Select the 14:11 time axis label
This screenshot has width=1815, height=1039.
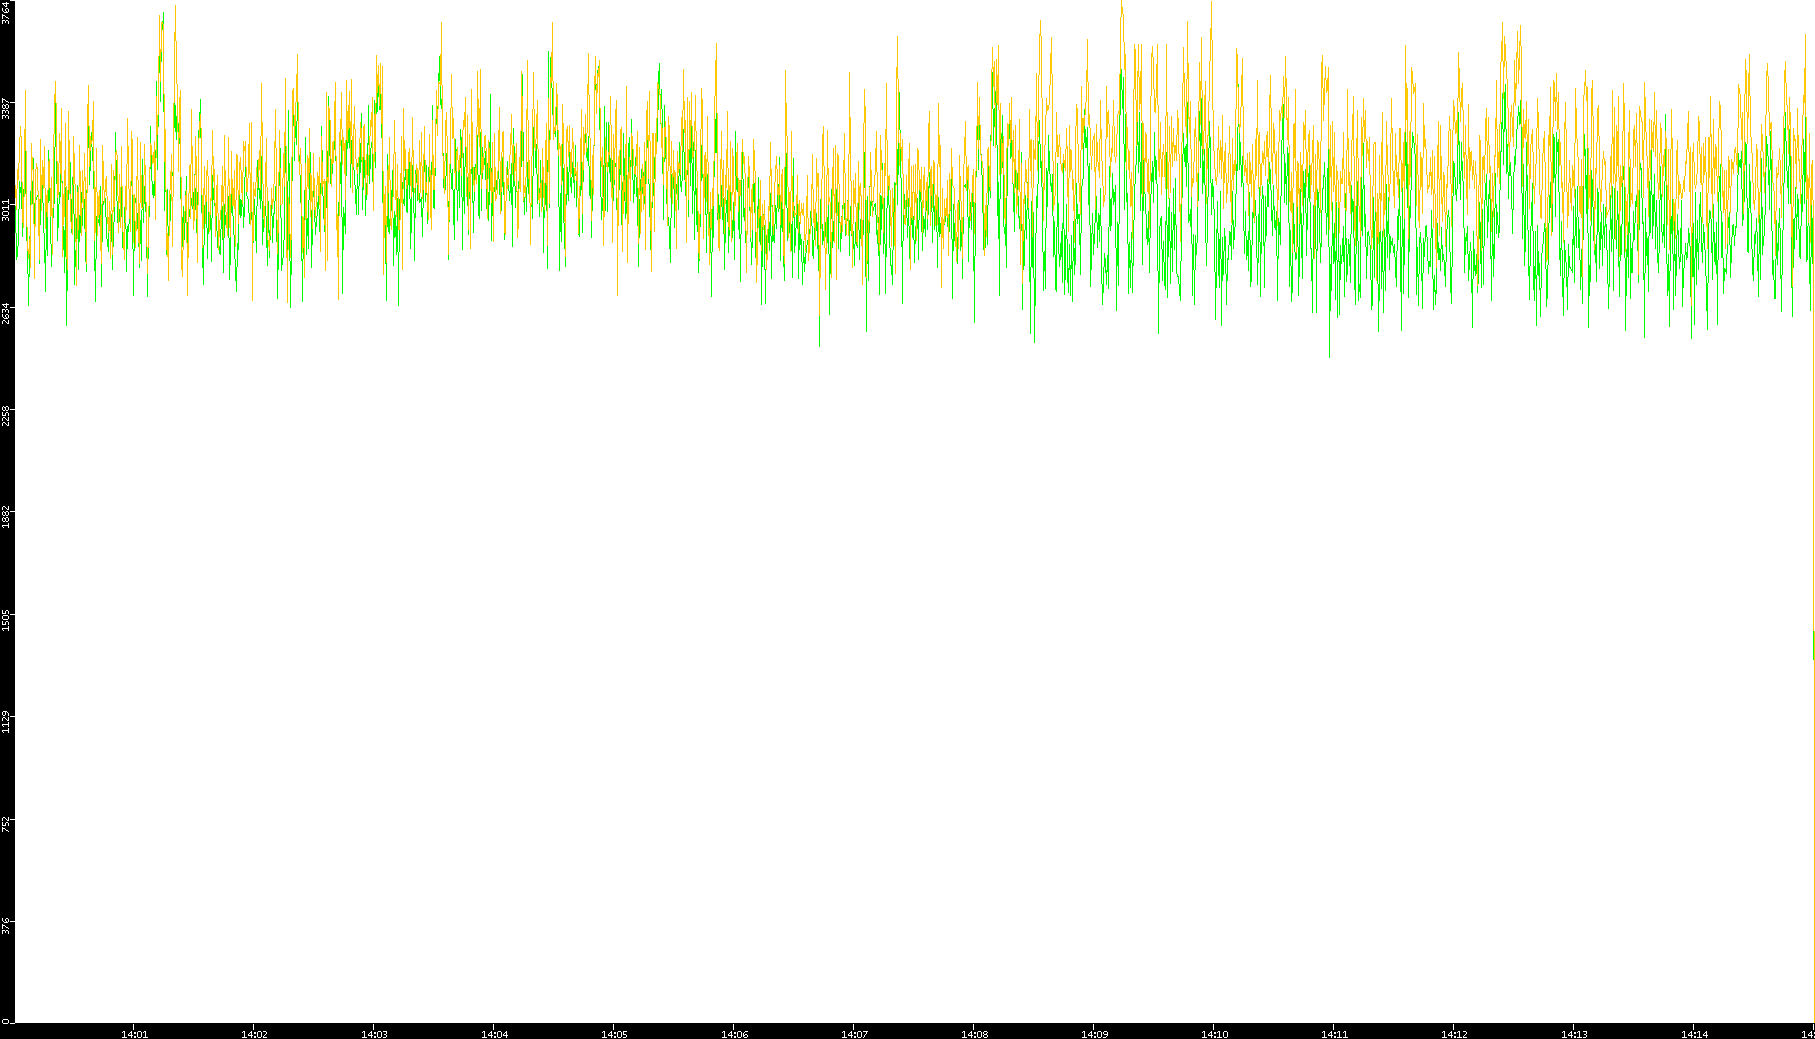click(x=1334, y=1034)
